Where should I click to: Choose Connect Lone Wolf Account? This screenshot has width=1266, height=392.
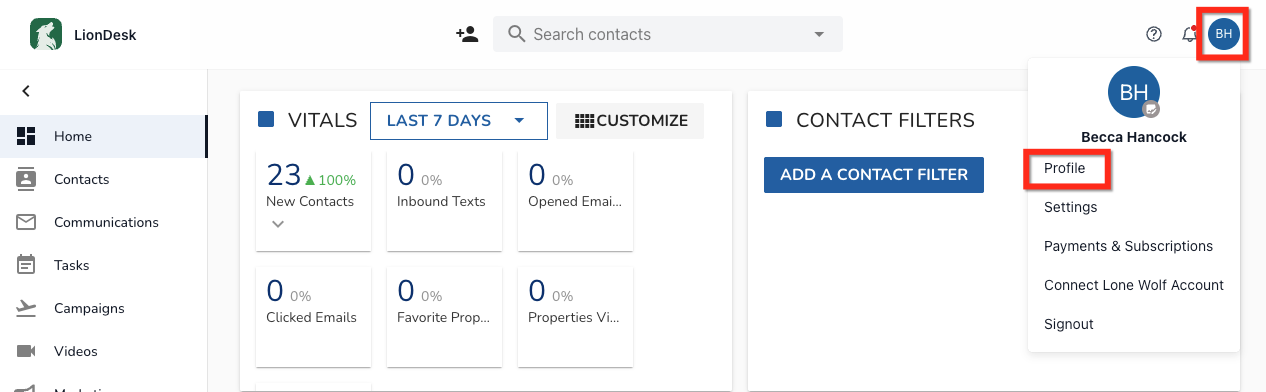click(1134, 285)
